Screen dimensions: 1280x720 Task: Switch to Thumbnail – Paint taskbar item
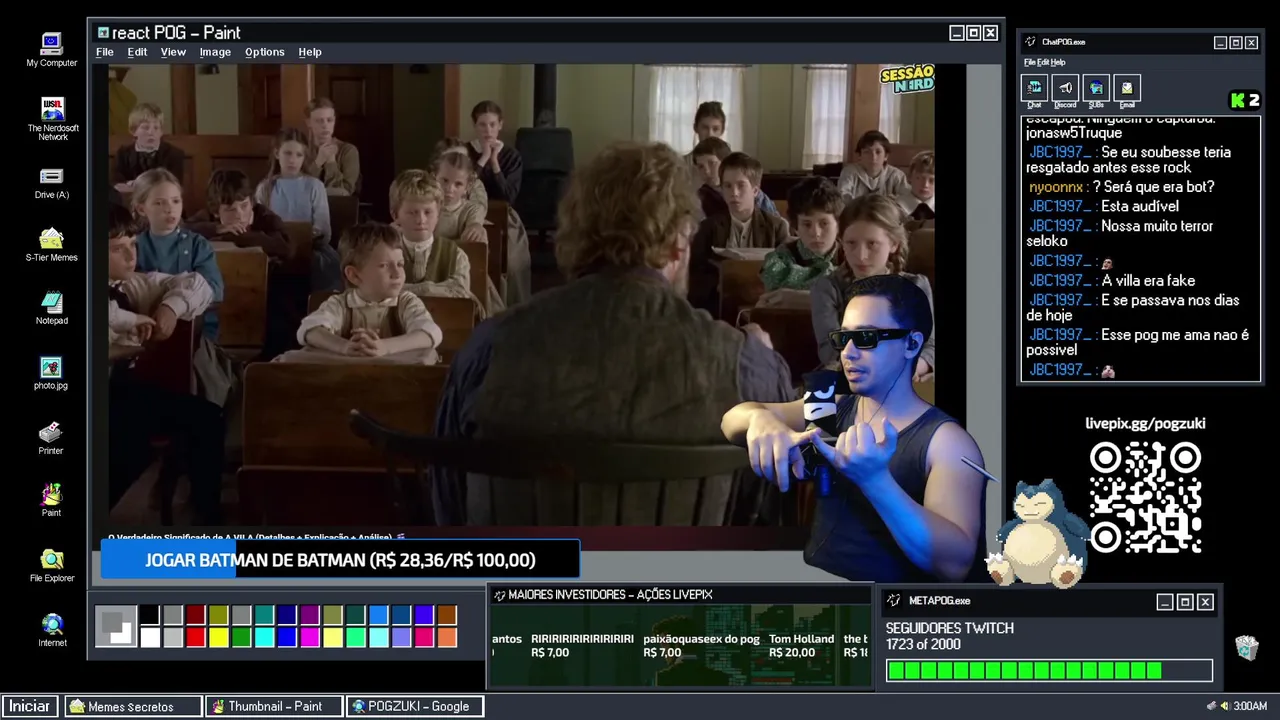point(273,706)
